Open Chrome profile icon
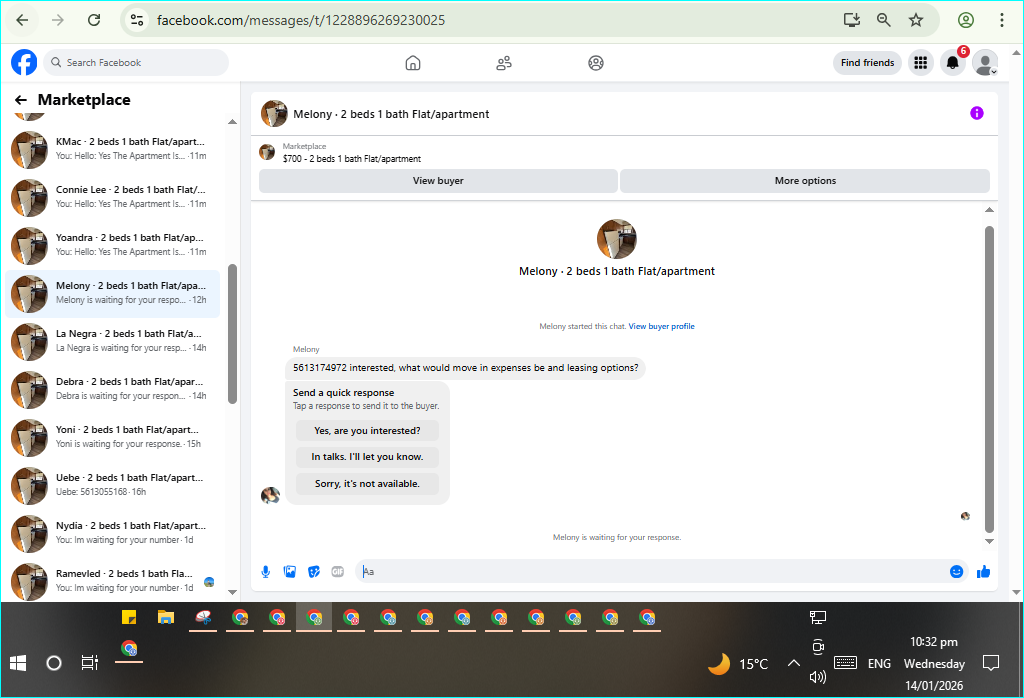The image size is (1024, 698). [966, 20]
